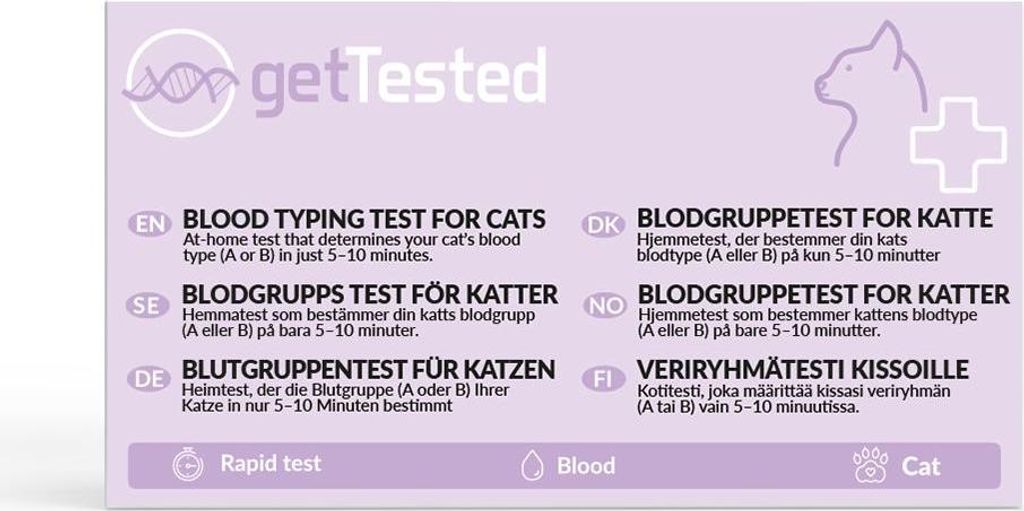This screenshot has width=1024, height=511.
Task: Select the DE language badge
Action: [x=148, y=379]
